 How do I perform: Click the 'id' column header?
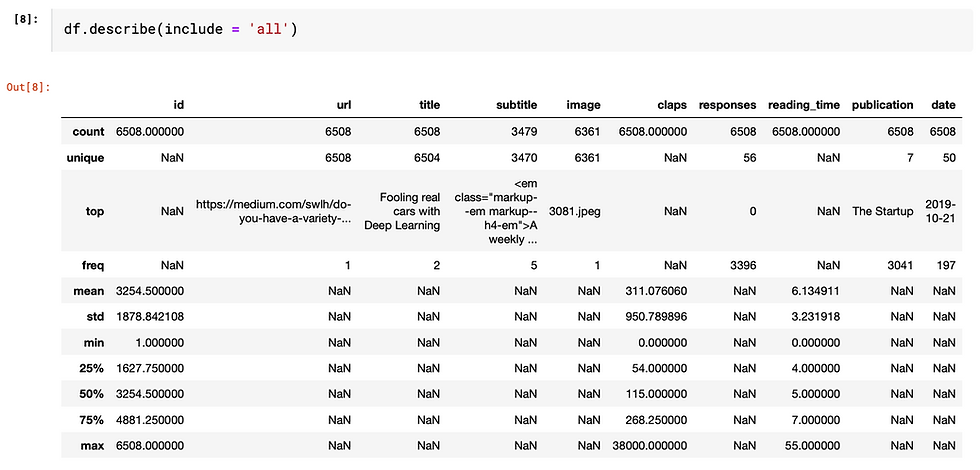(x=178, y=105)
